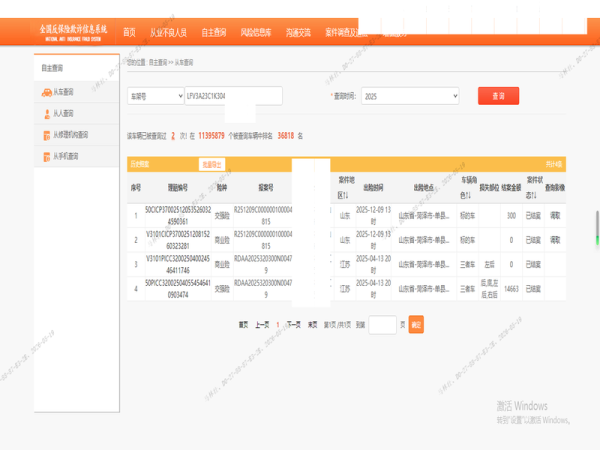This screenshot has width=600, height=450.
Task: Focus the page number jump input
Action: [382, 324]
